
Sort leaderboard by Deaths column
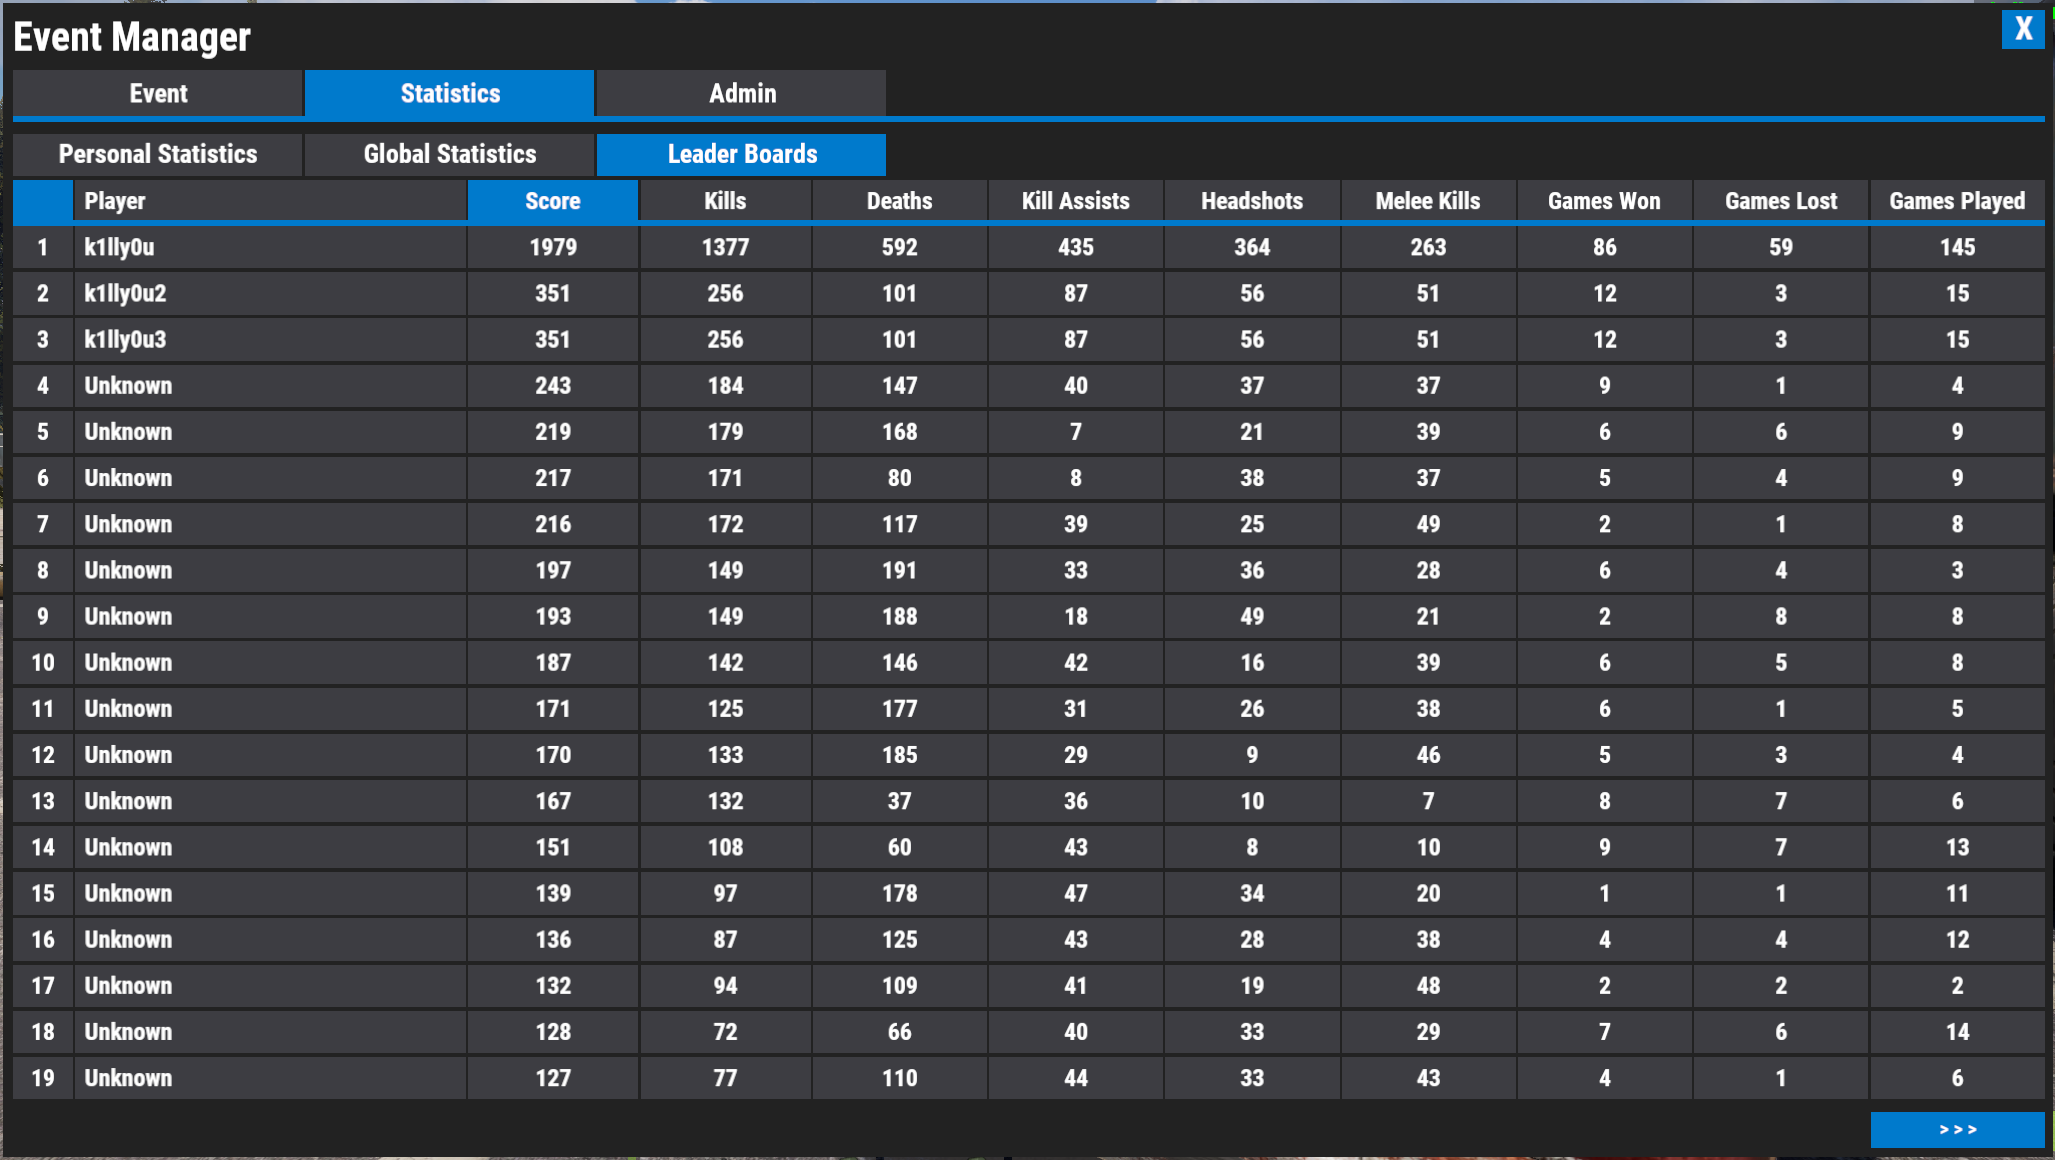tap(899, 201)
